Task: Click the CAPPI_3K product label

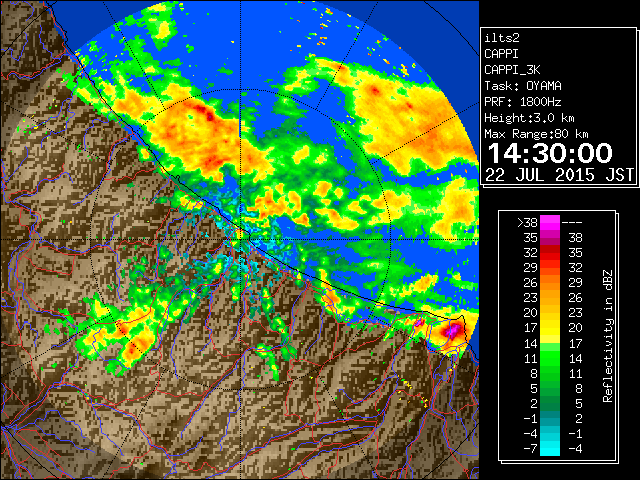Action: [x=512, y=70]
